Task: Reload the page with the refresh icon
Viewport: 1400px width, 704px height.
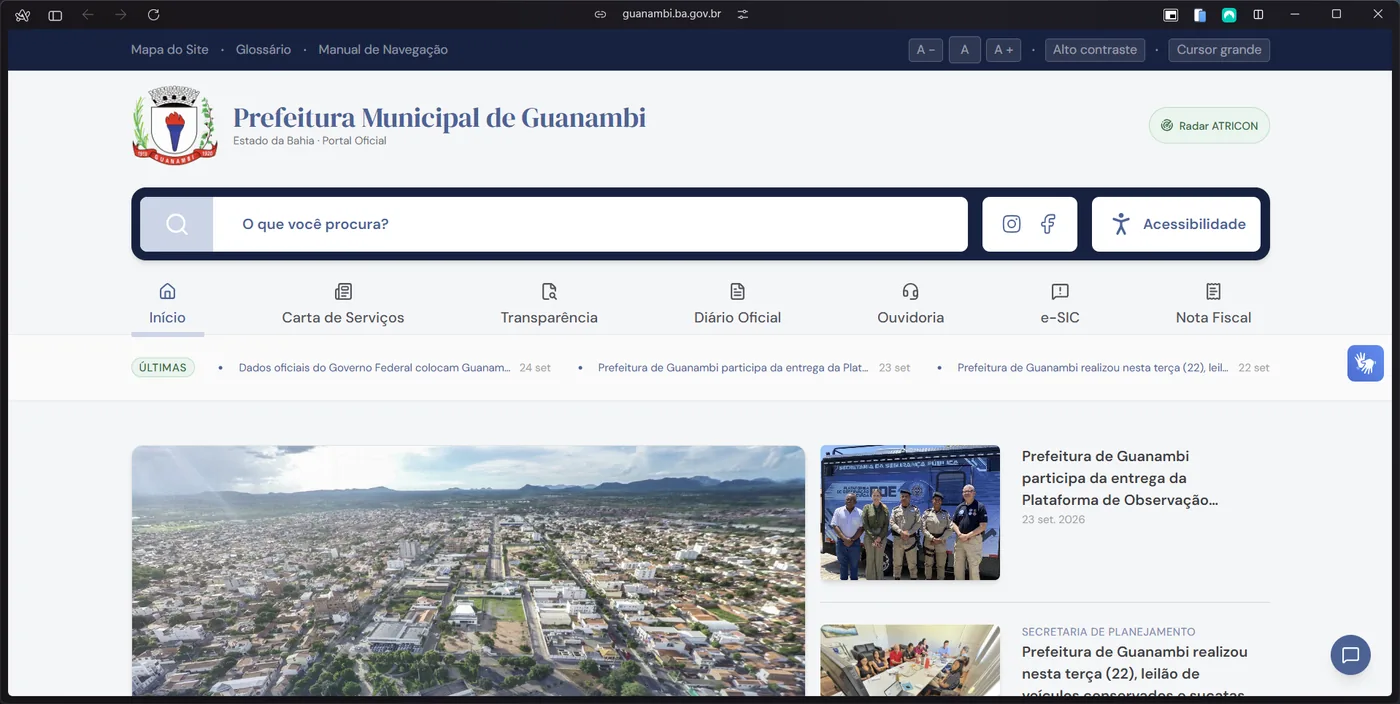Action: [153, 15]
